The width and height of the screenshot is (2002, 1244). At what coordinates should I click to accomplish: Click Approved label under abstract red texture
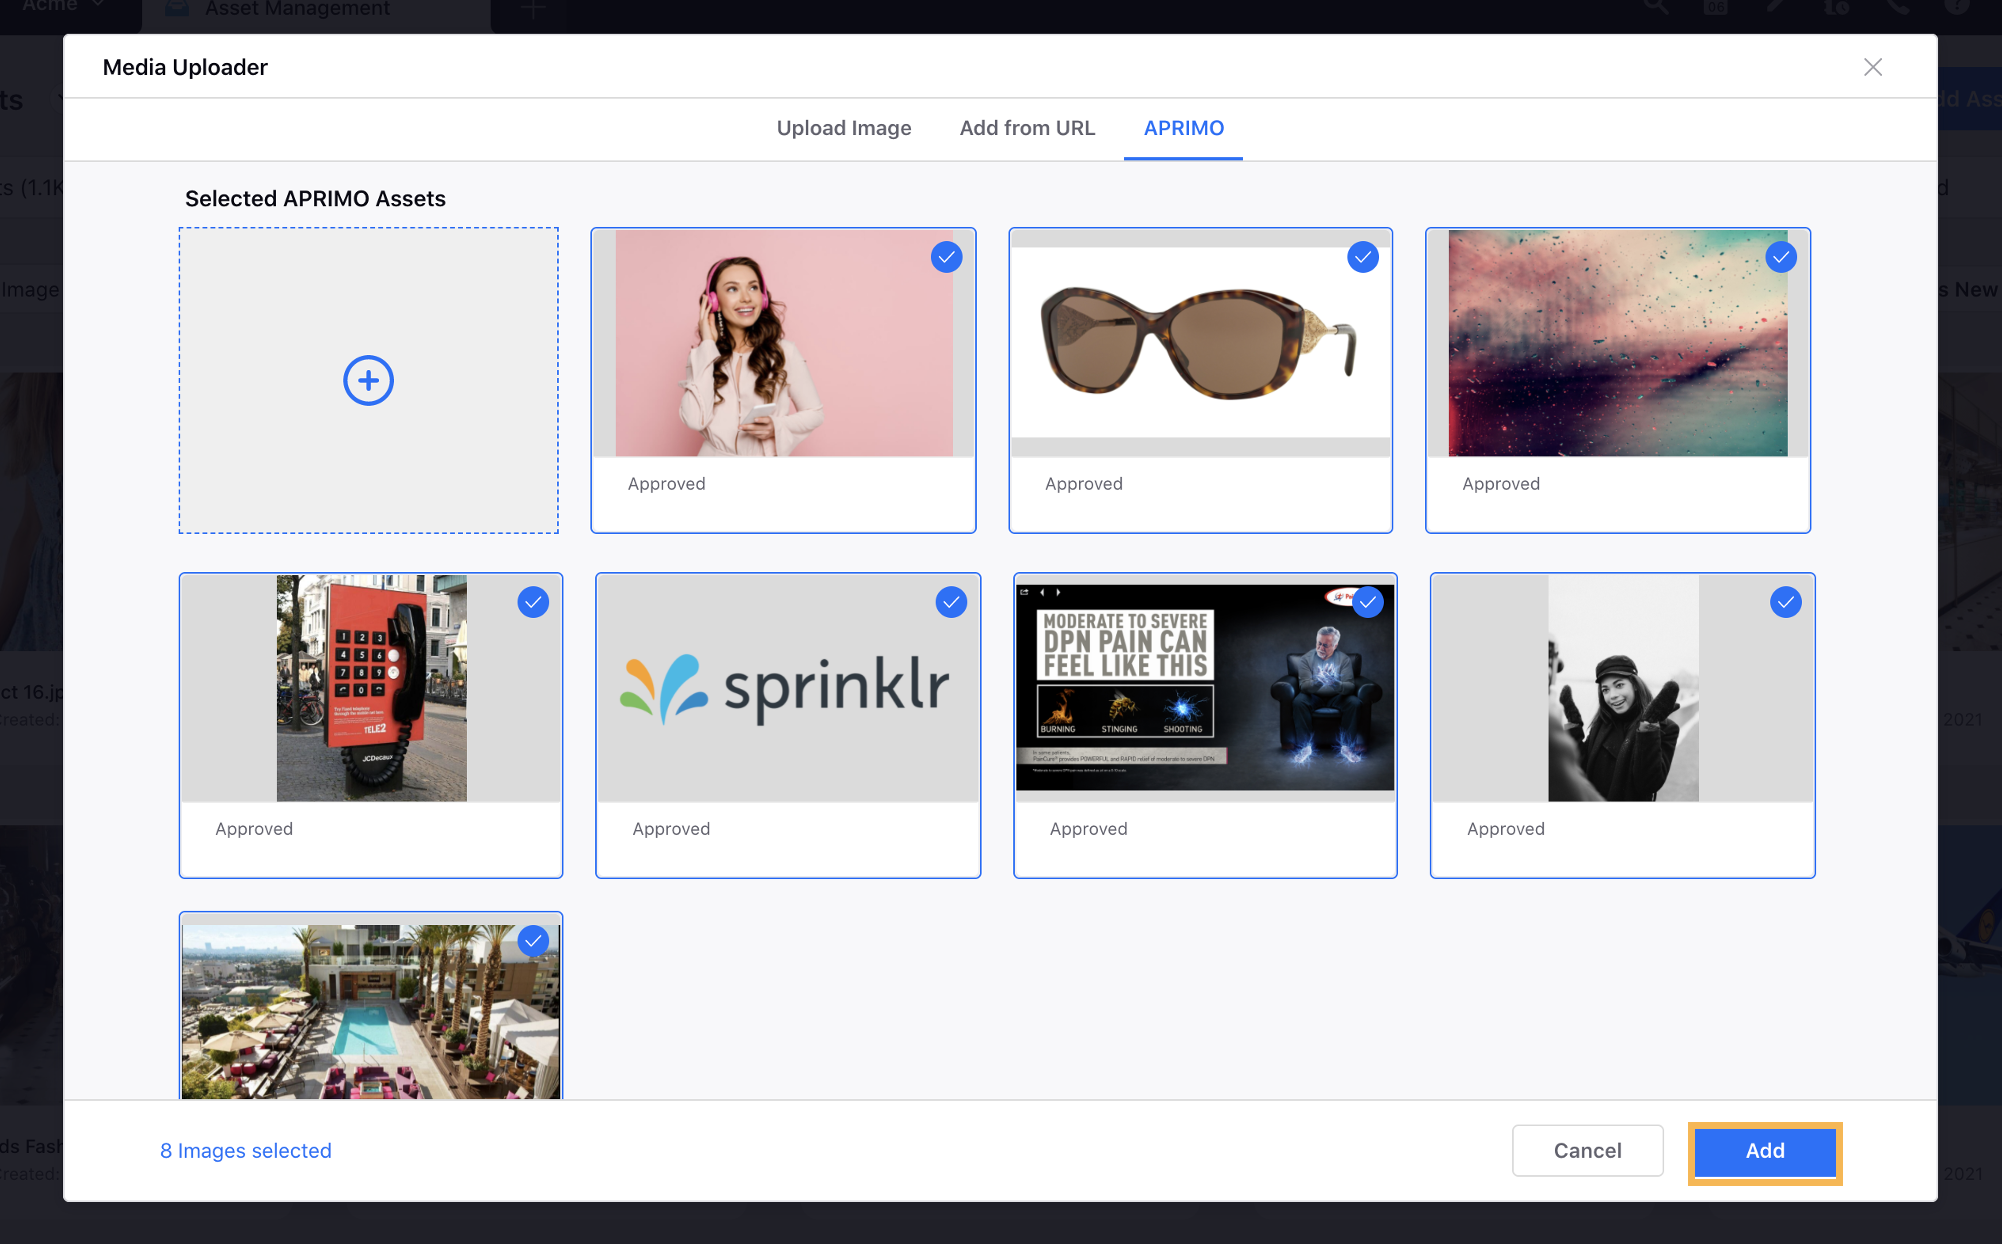(x=1501, y=484)
